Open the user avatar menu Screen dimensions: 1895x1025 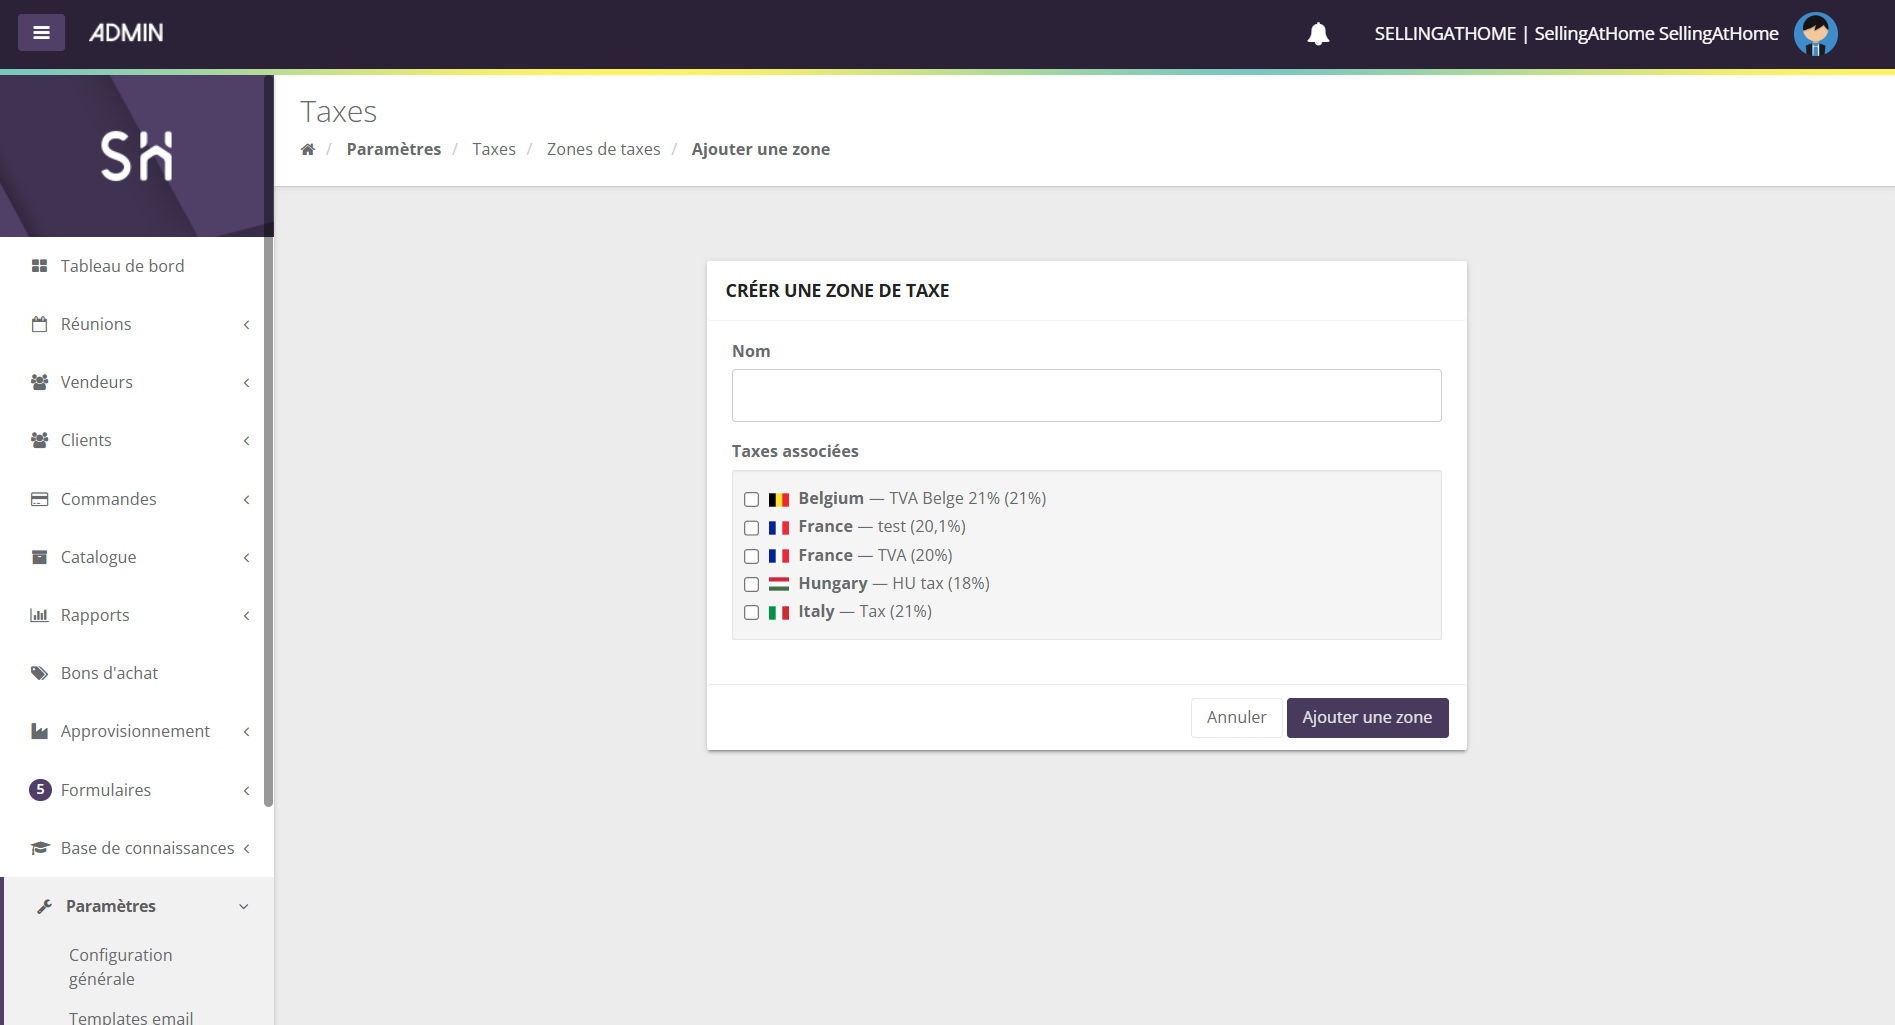tap(1815, 34)
